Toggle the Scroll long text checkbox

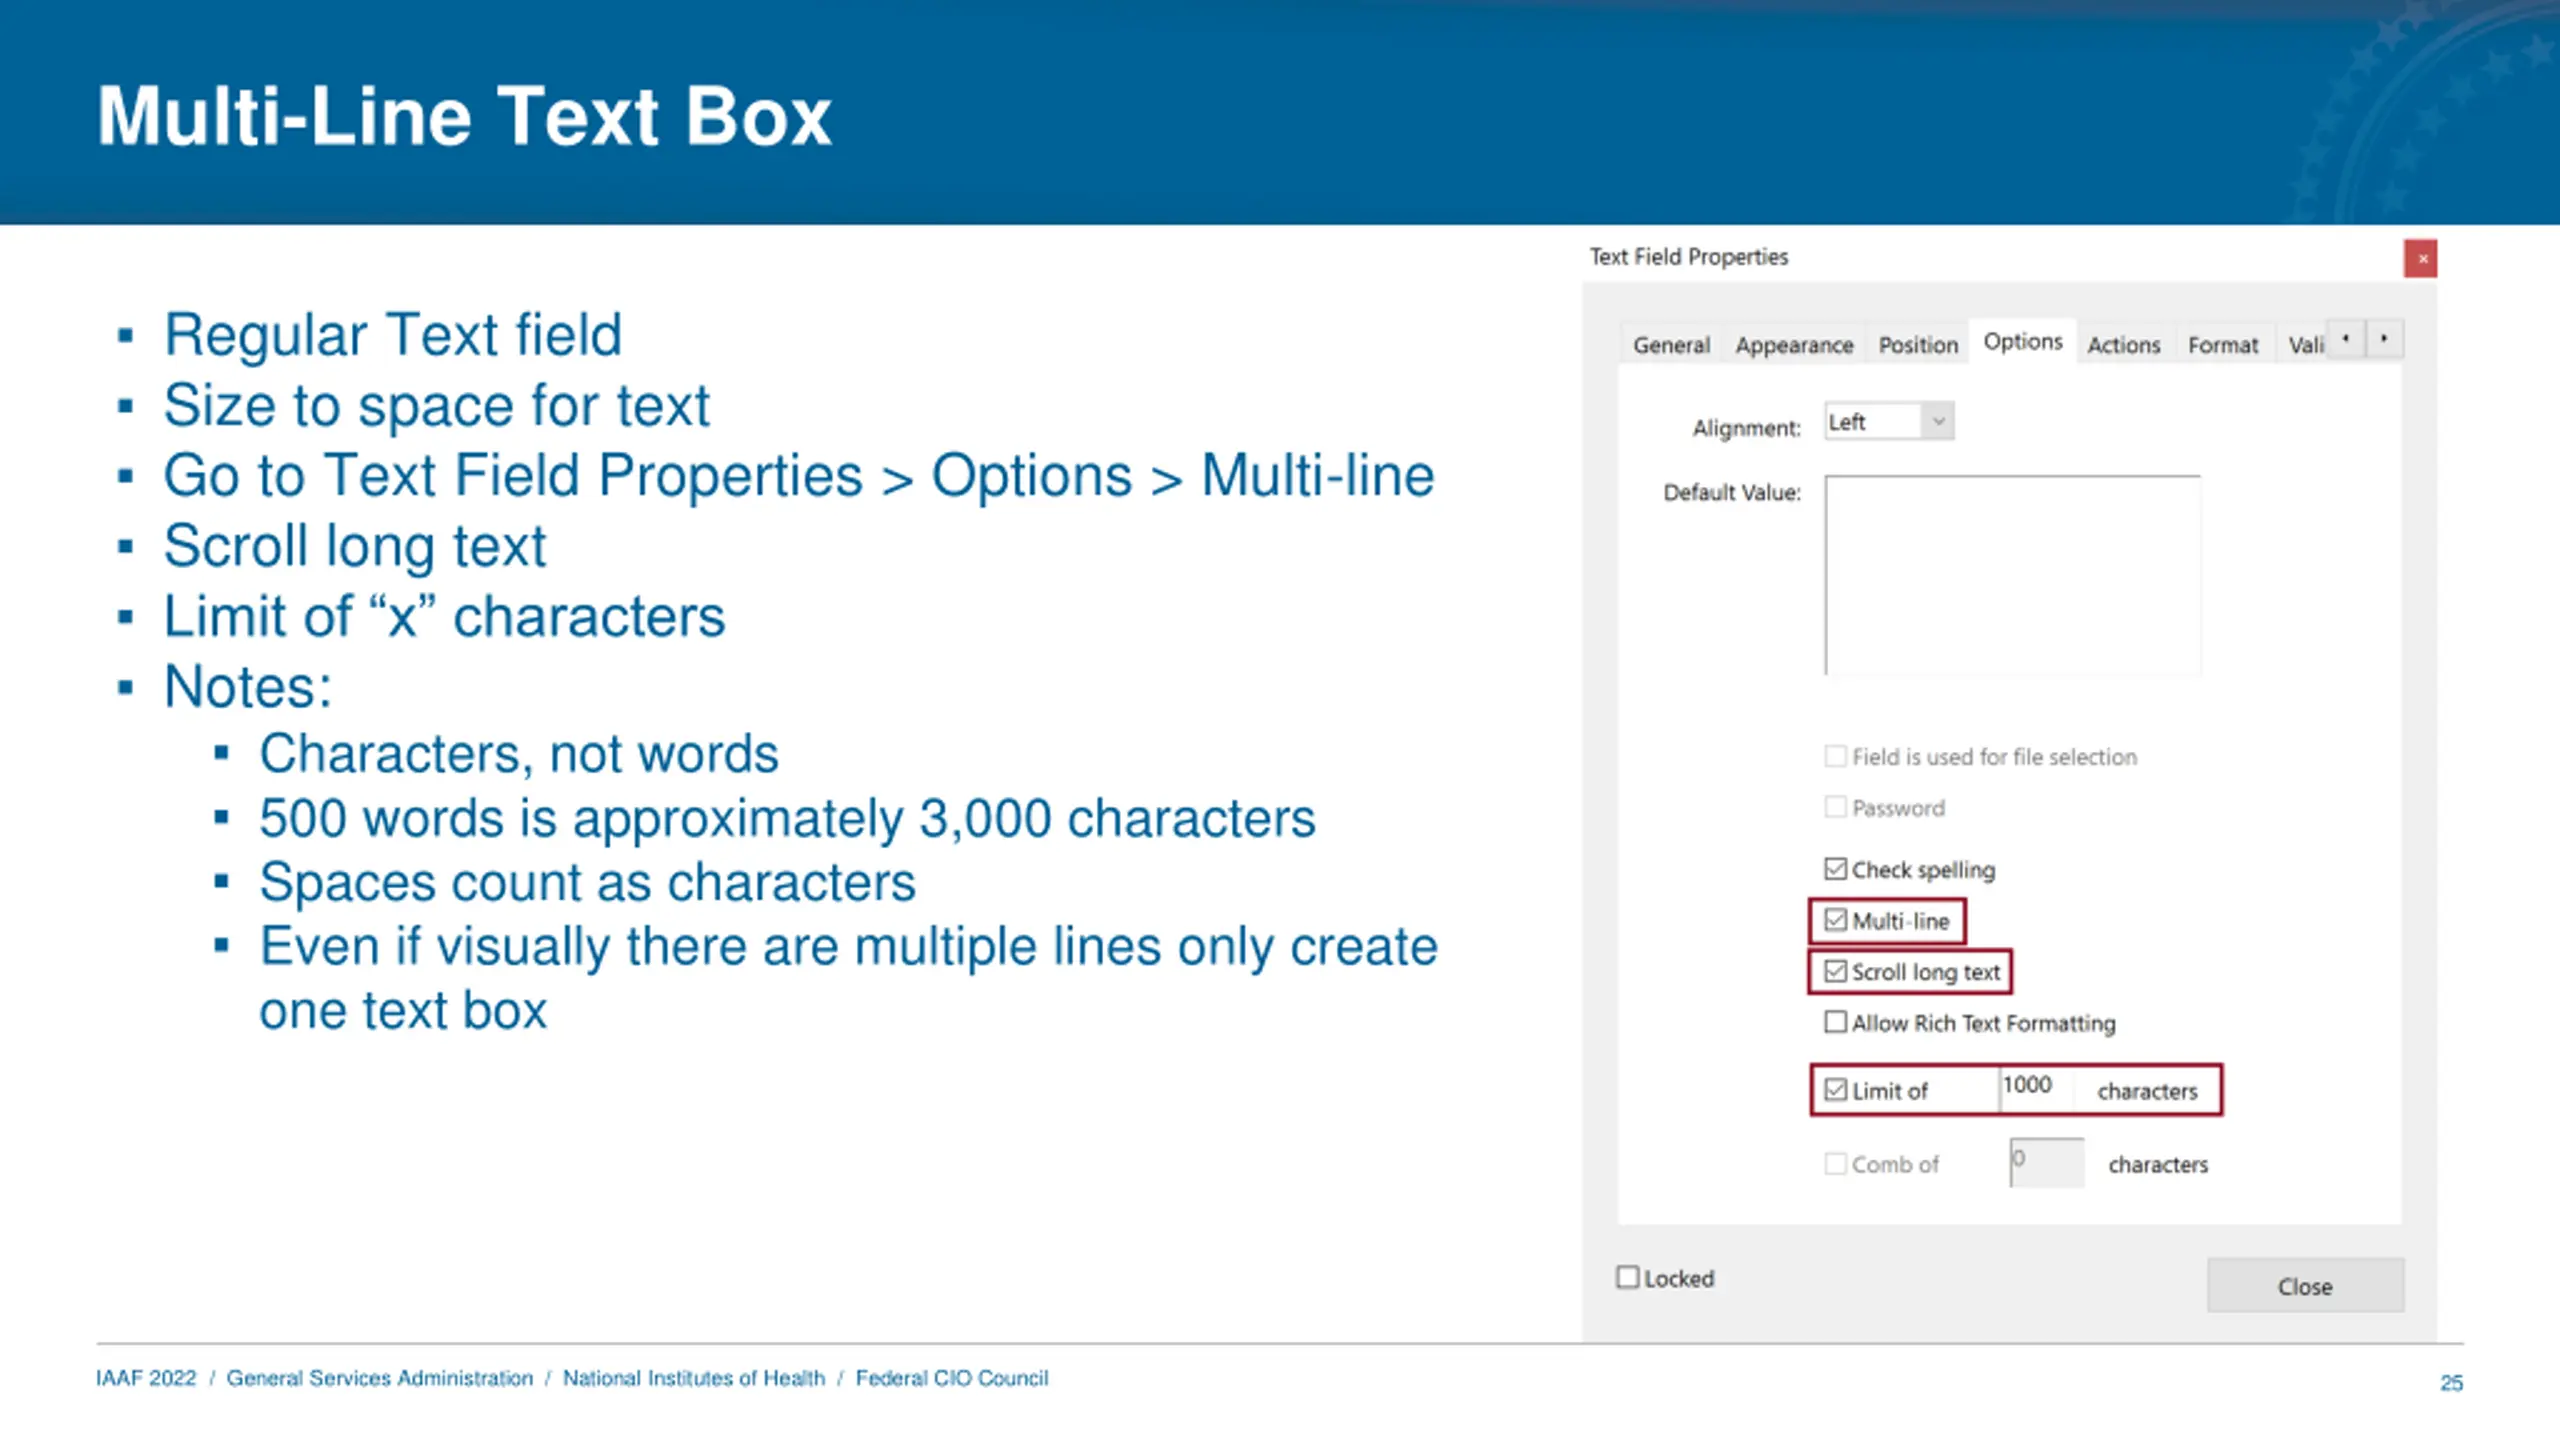click(x=1836, y=971)
